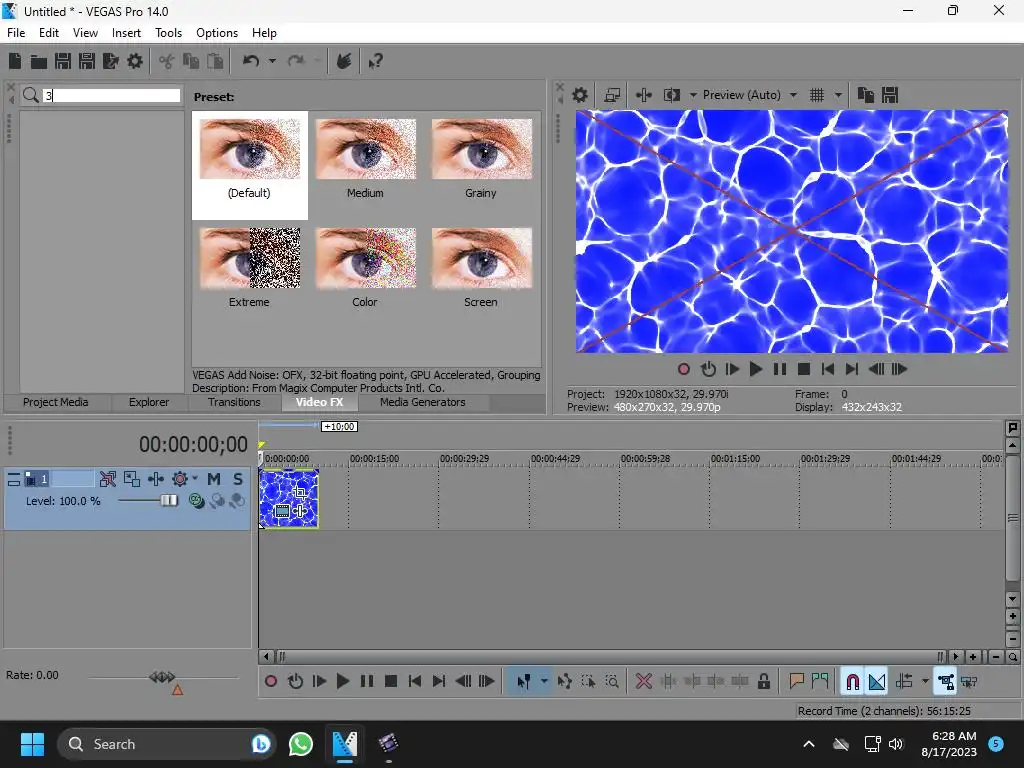
Task: Switch to Transitions tab
Action: point(234,402)
